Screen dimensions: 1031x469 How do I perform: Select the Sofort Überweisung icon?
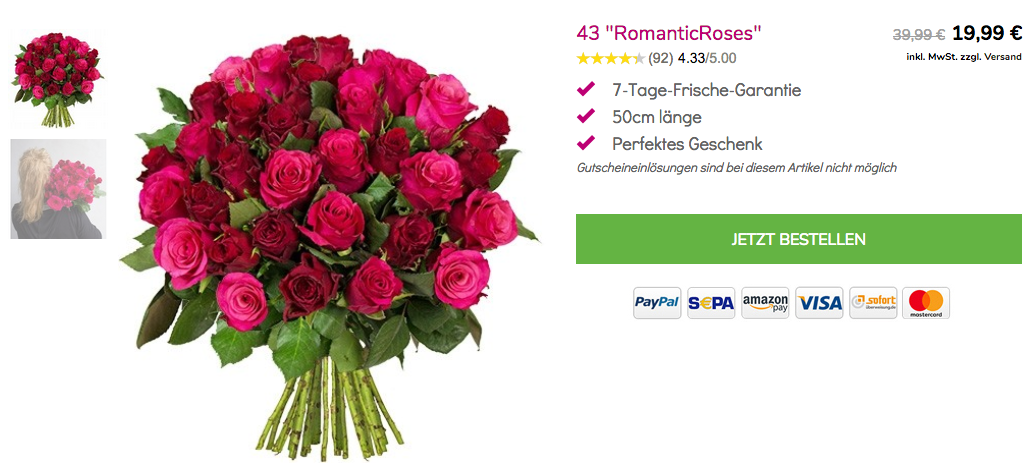pyautogui.click(x=873, y=303)
